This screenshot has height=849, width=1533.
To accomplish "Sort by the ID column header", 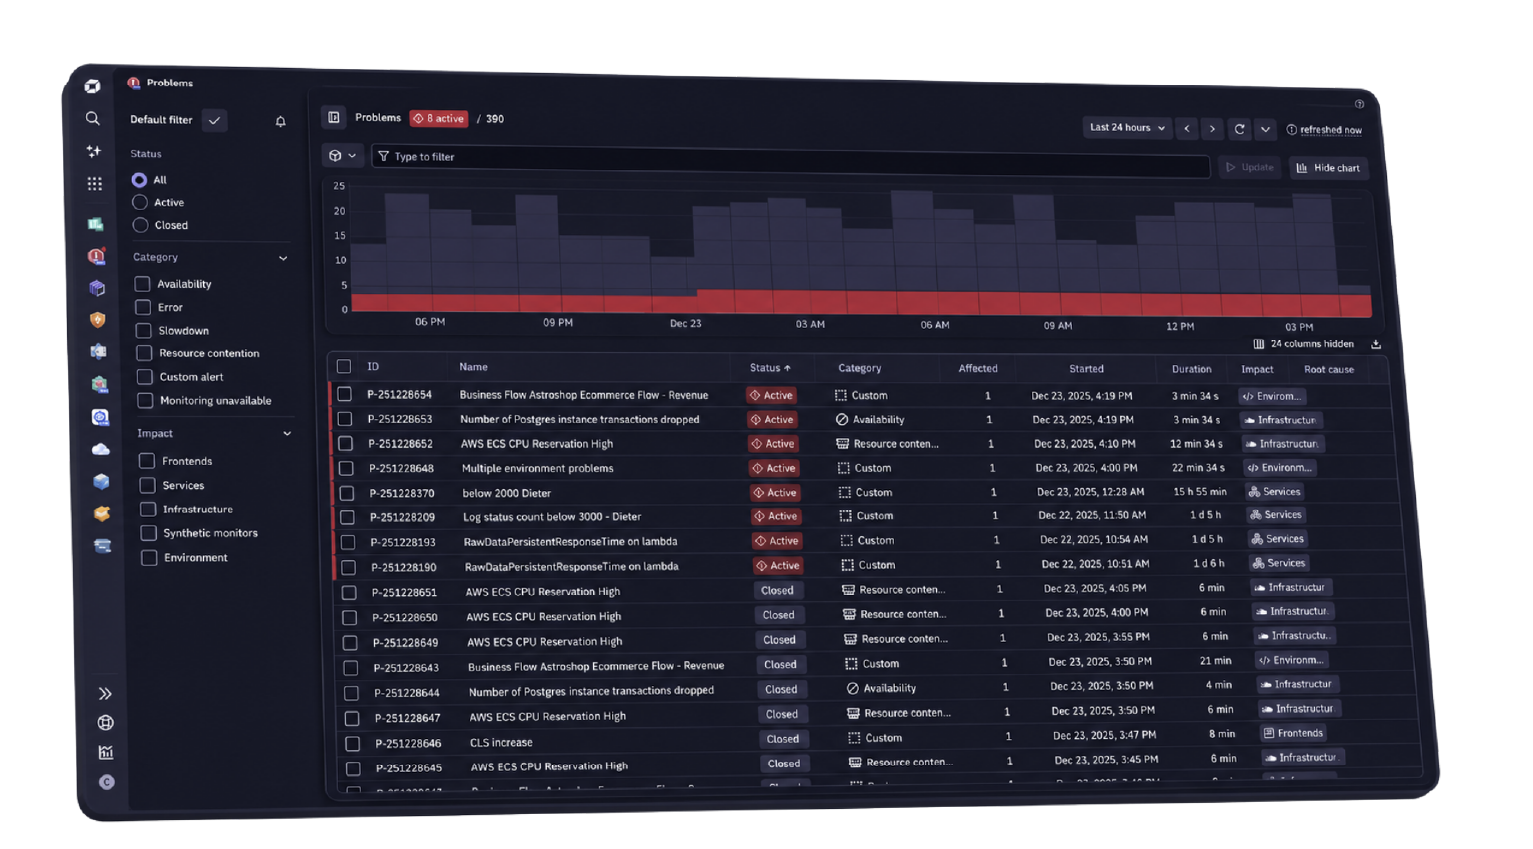I will [373, 367].
